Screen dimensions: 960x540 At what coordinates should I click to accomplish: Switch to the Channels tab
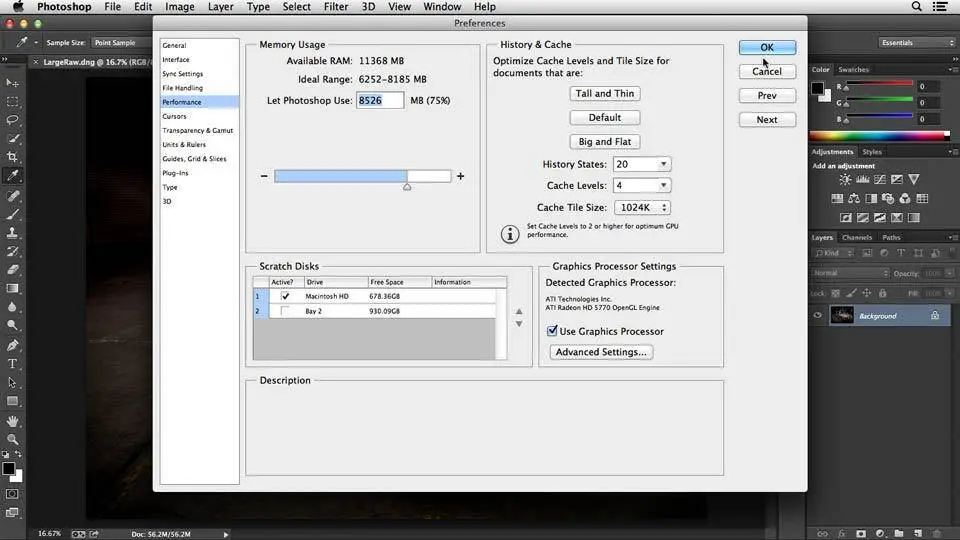(x=857, y=238)
